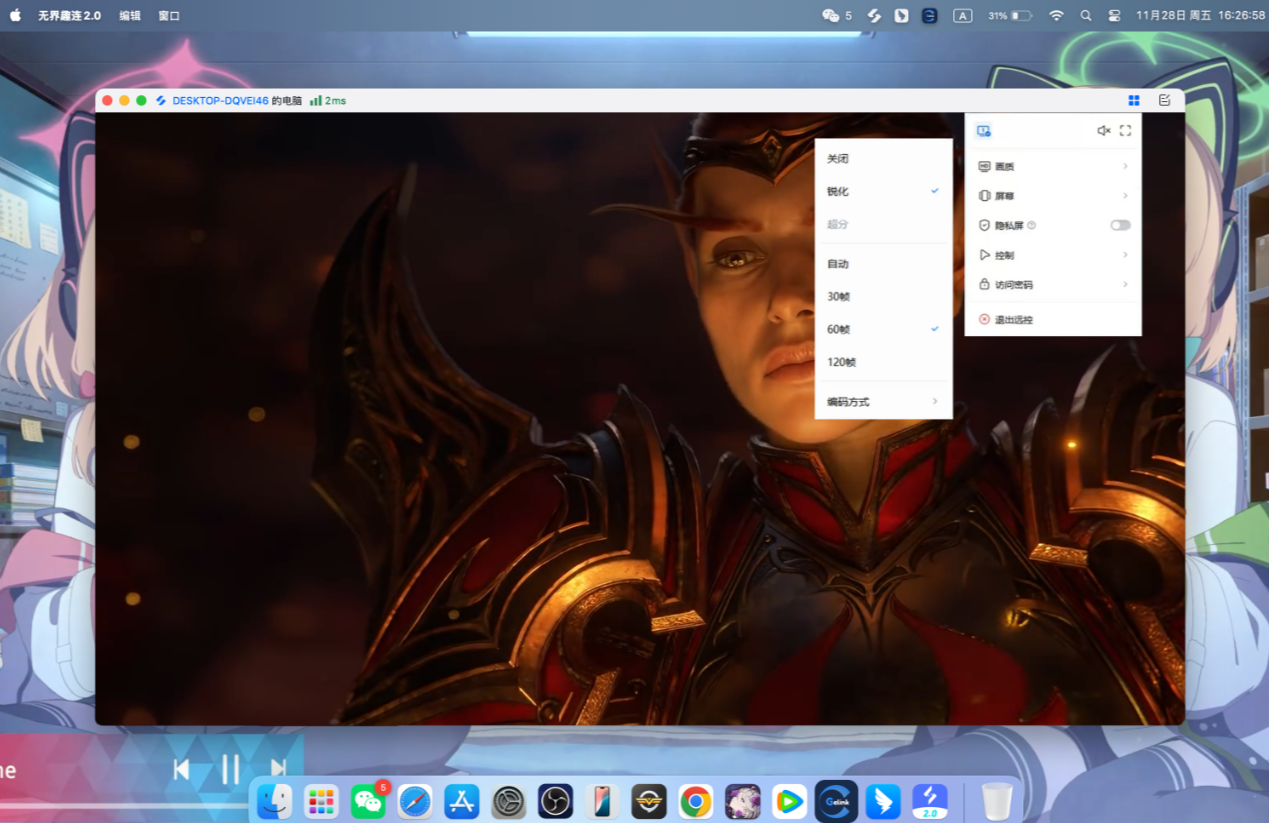Choose the 30帧 frame rate option

(x=838, y=297)
